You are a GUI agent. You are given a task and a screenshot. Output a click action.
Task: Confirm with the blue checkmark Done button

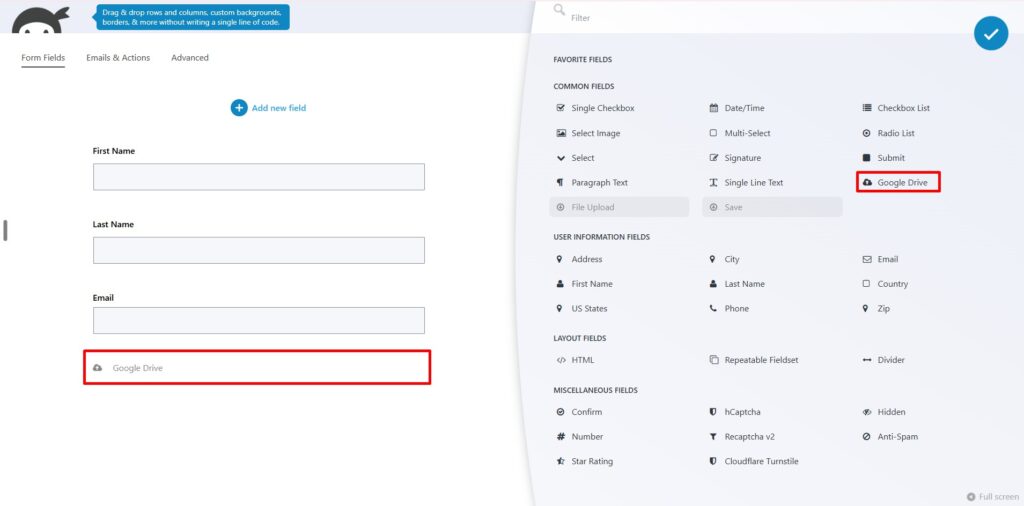pyautogui.click(x=991, y=34)
